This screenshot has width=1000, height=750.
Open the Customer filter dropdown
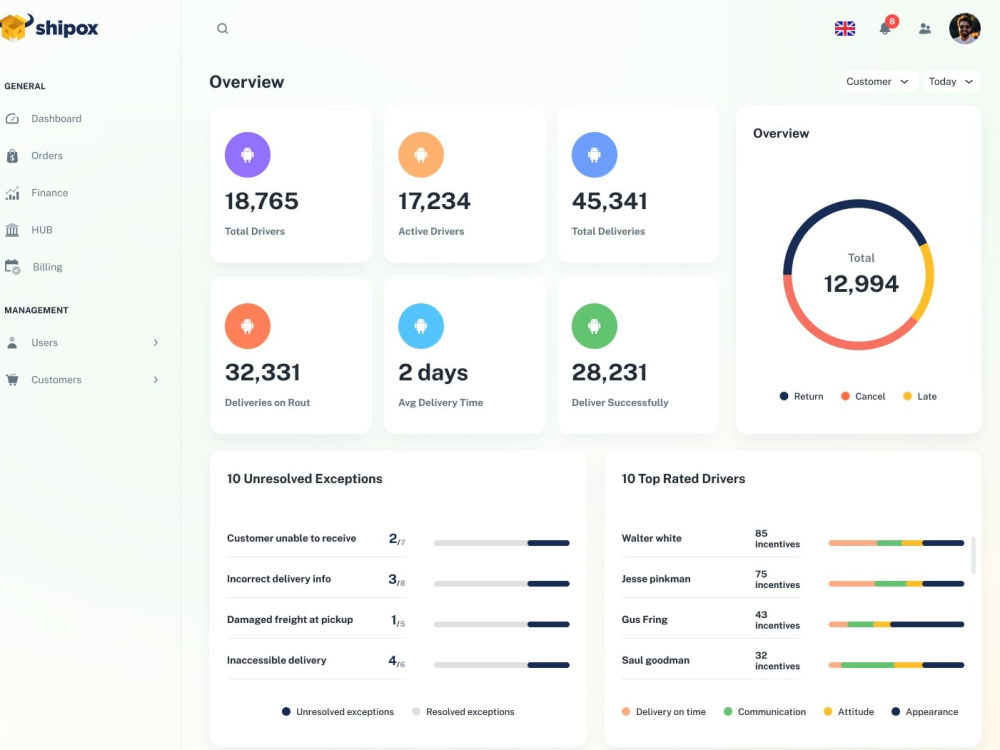tap(878, 82)
